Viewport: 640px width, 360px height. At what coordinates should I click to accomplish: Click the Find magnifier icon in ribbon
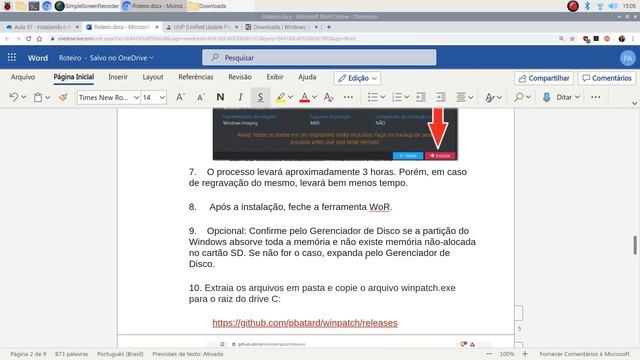tap(519, 97)
